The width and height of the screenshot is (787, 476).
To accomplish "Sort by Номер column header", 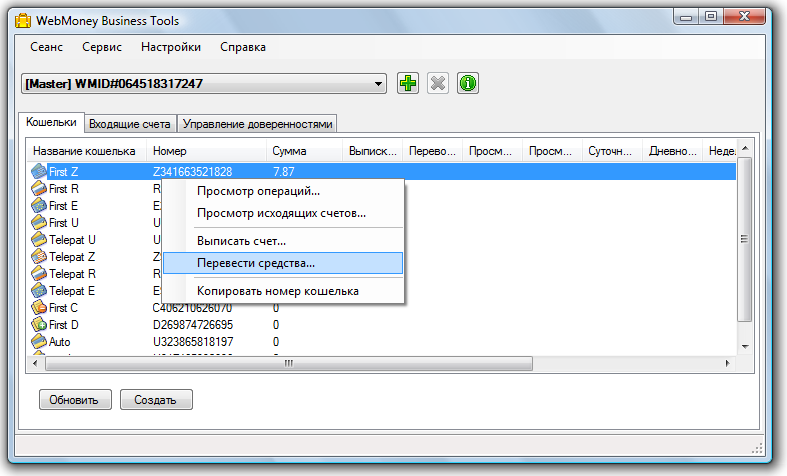I will coord(206,151).
